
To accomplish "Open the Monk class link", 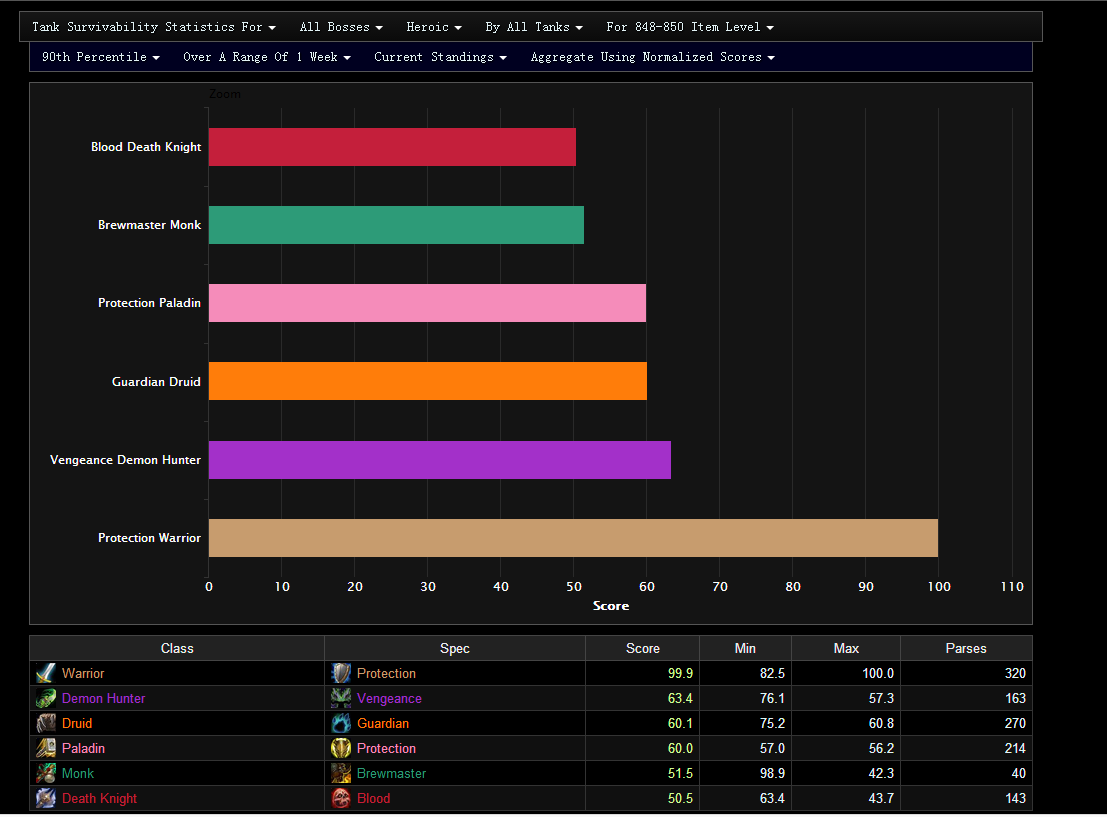I will pyautogui.click(x=78, y=774).
